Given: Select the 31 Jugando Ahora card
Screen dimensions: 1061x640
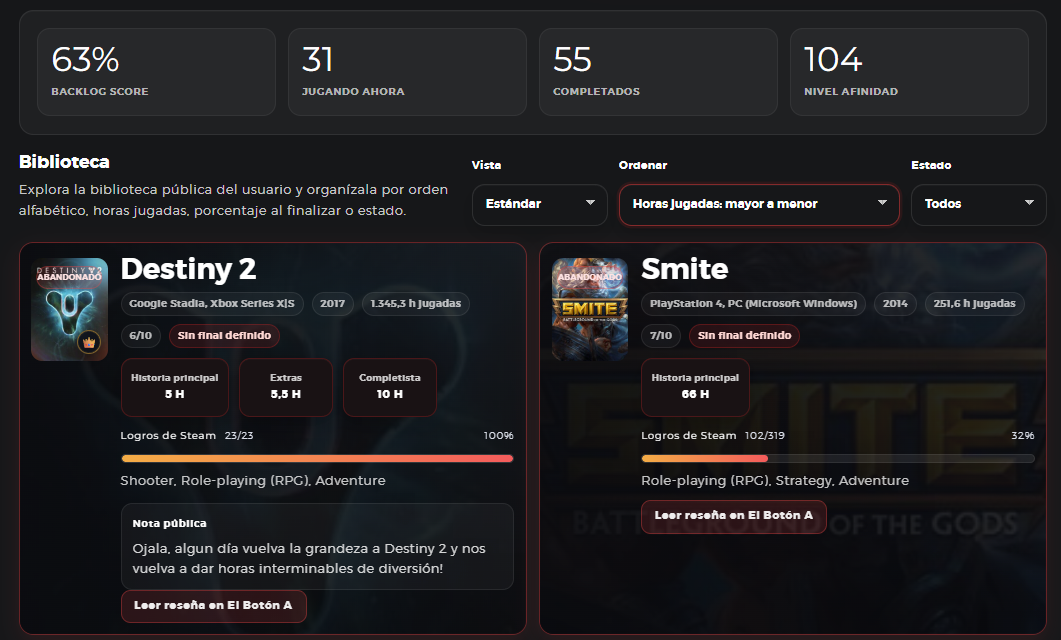Looking at the screenshot, I should 407,72.
